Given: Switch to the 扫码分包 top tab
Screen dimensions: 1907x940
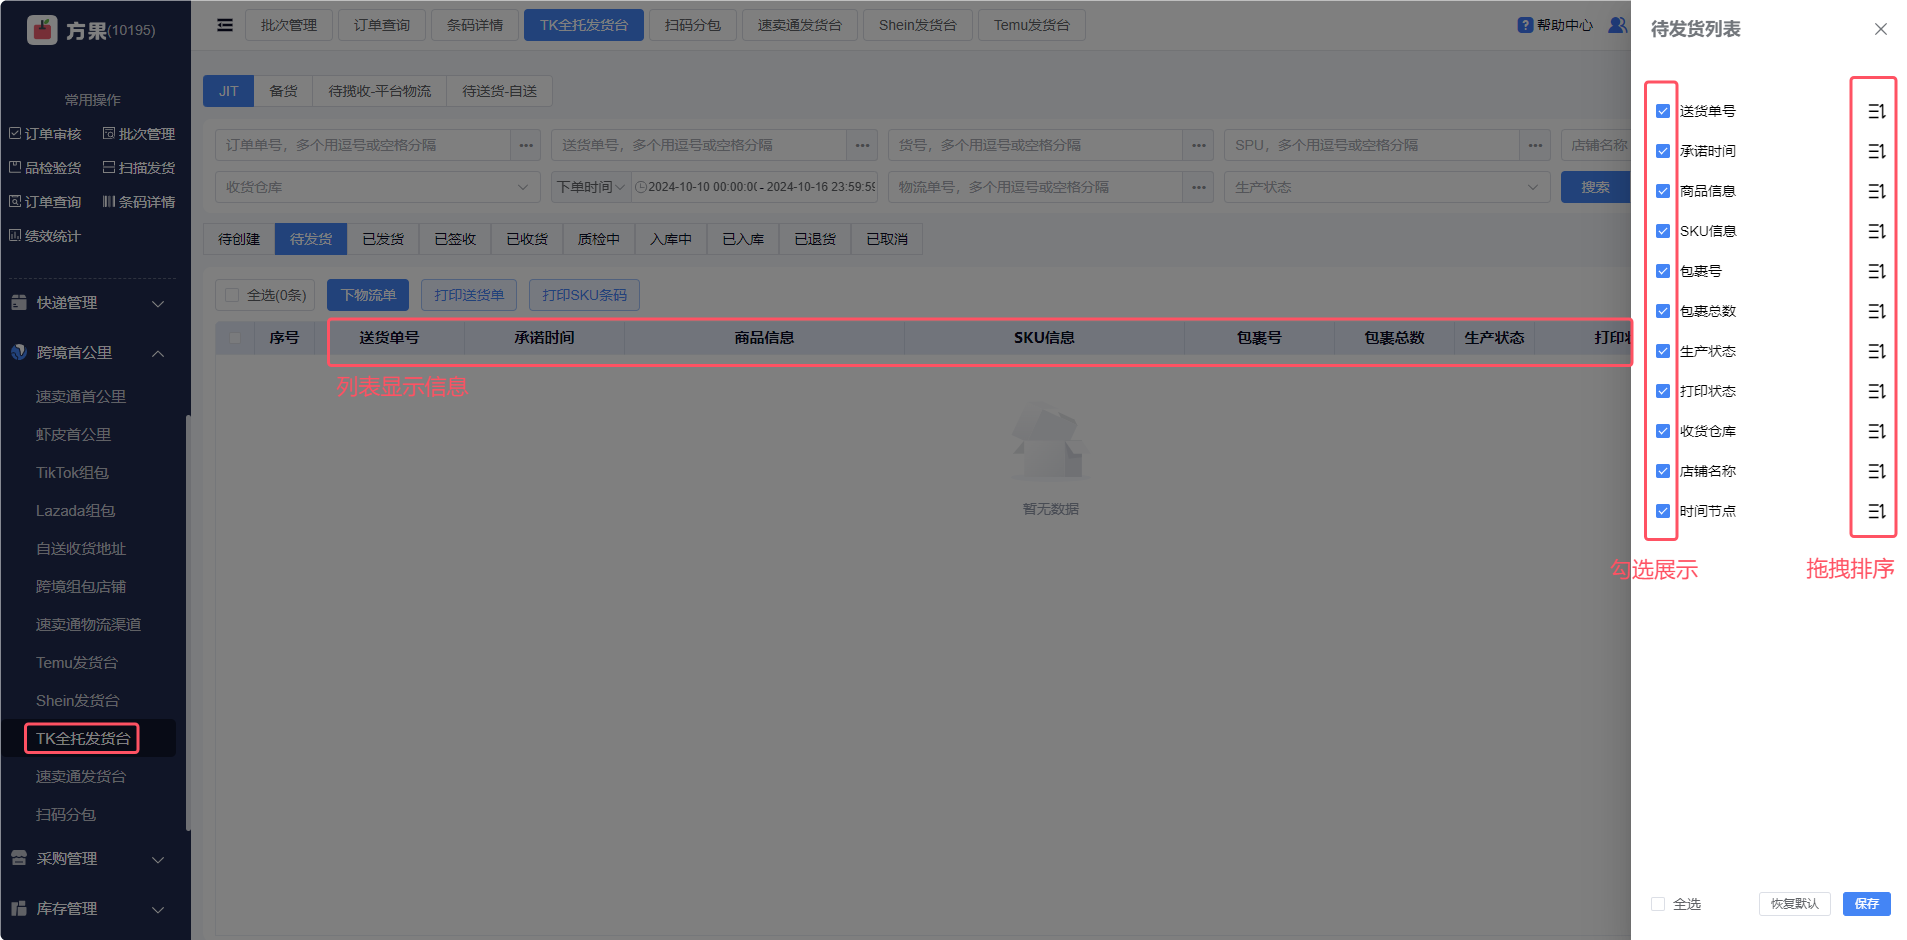Looking at the screenshot, I should [693, 25].
